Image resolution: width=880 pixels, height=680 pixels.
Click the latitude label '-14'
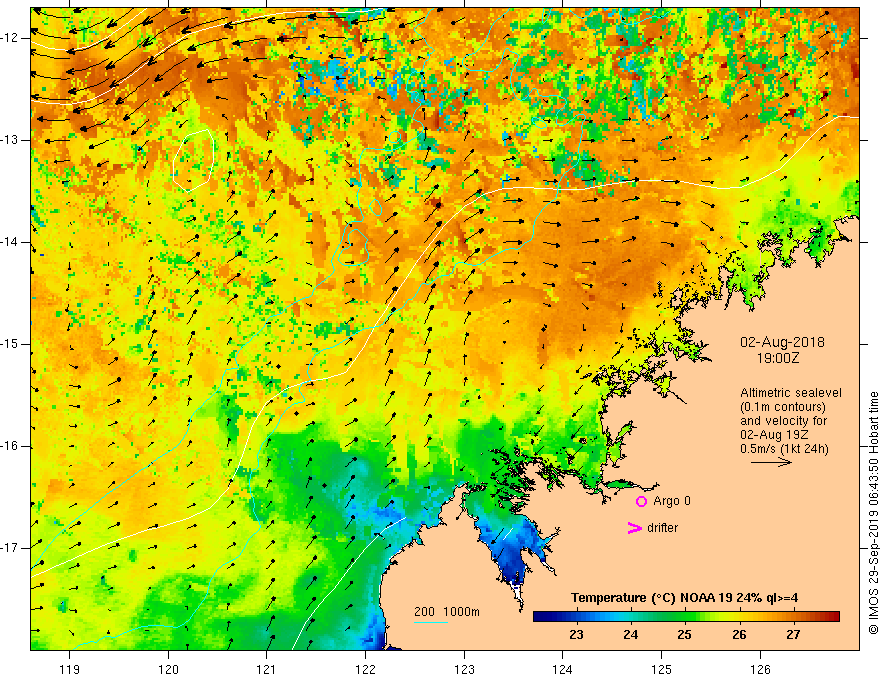[11, 242]
